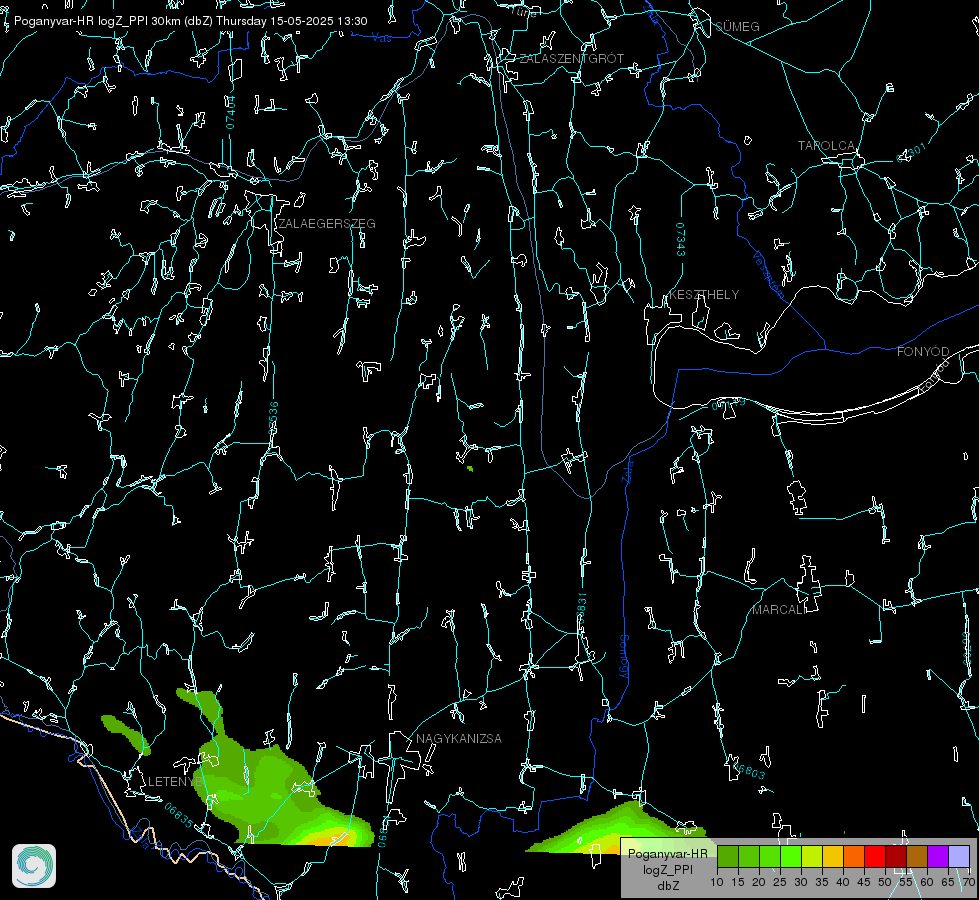Click the legend scale value 10
Image resolution: width=979 pixels, height=900 pixels.
(x=717, y=883)
